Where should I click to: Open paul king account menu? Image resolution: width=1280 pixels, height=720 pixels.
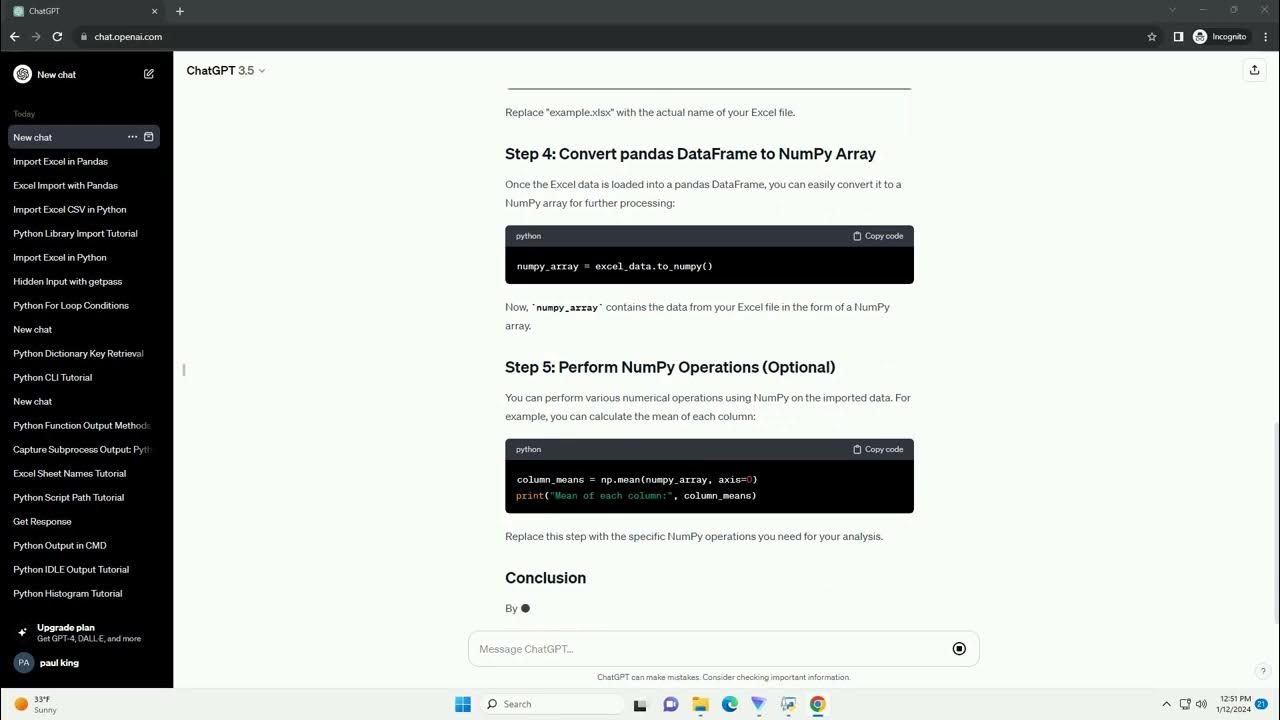coord(86,662)
